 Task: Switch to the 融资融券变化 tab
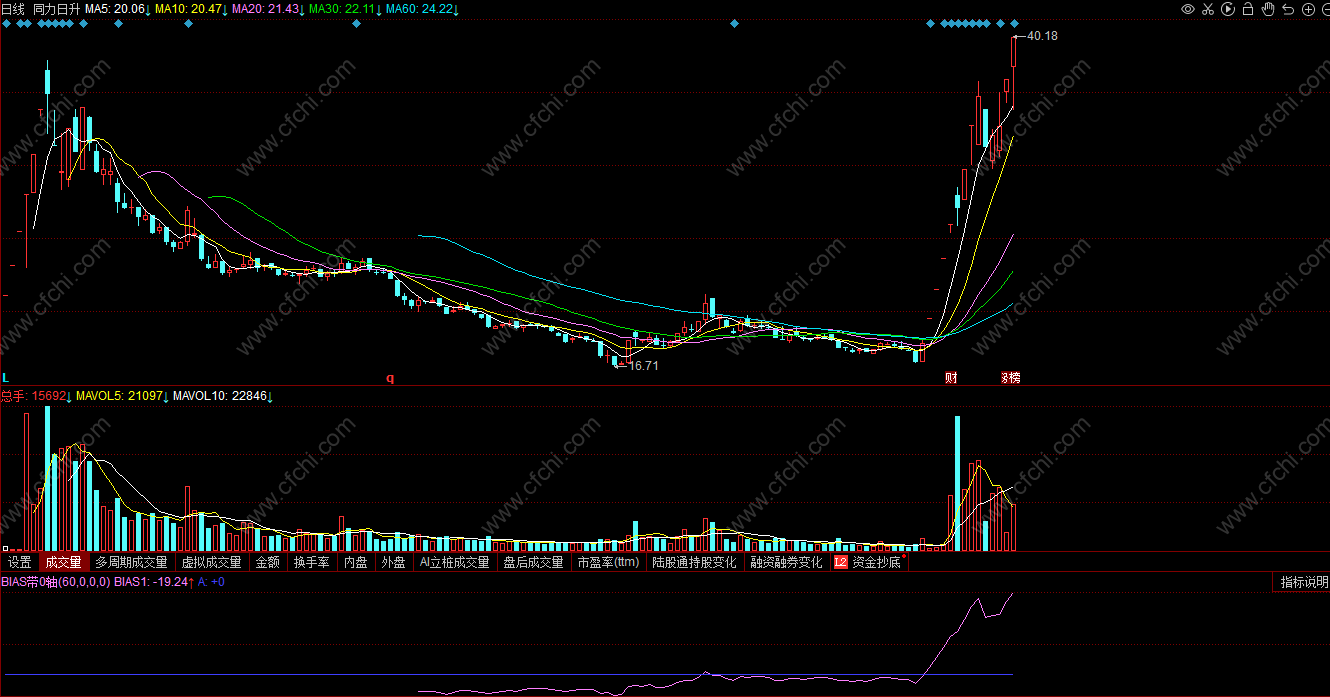pyautogui.click(x=787, y=562)
